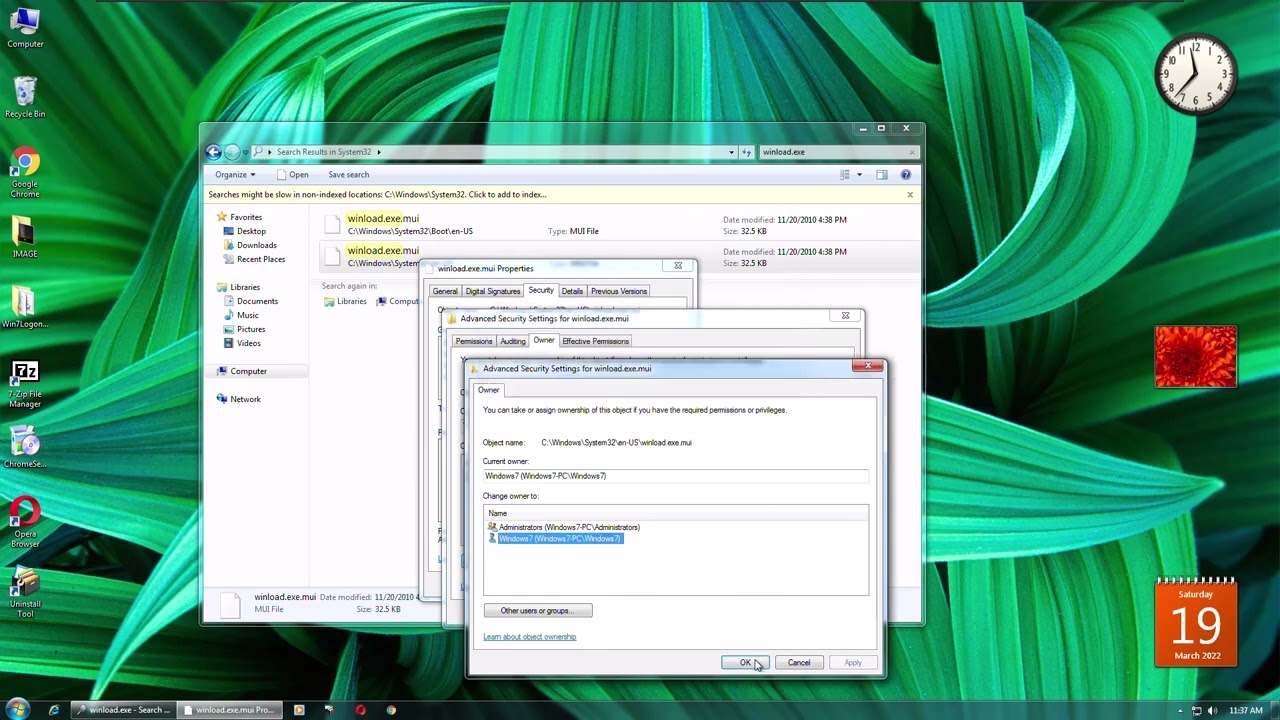The width and height of the screenshot is (1280, 720).
Task: Open Music library in navigation pane
Action: pos(247,315)
